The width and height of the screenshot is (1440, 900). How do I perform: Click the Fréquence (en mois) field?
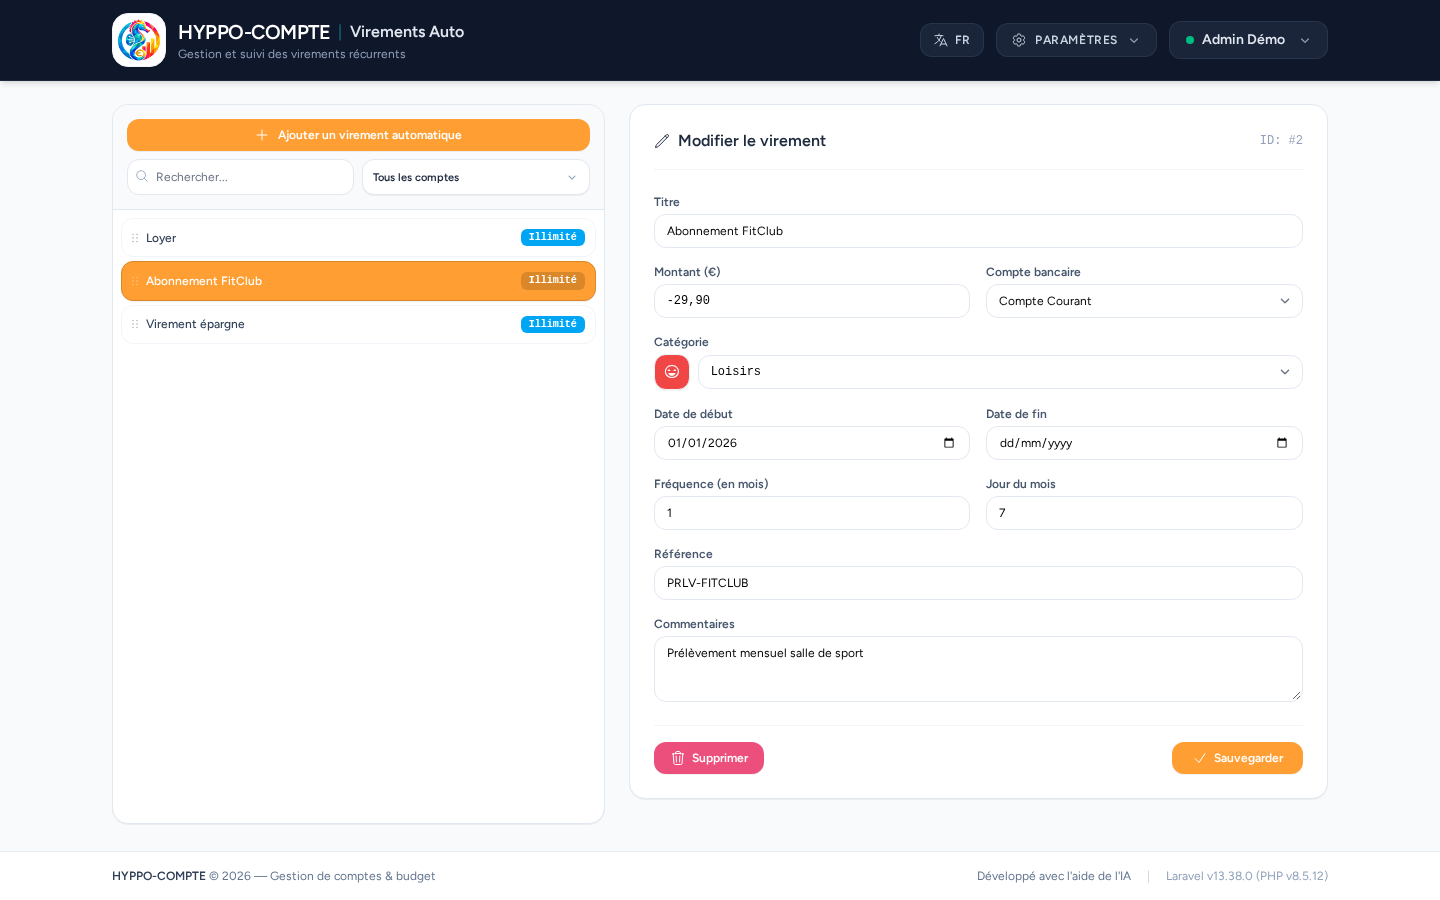click(812, 513)
